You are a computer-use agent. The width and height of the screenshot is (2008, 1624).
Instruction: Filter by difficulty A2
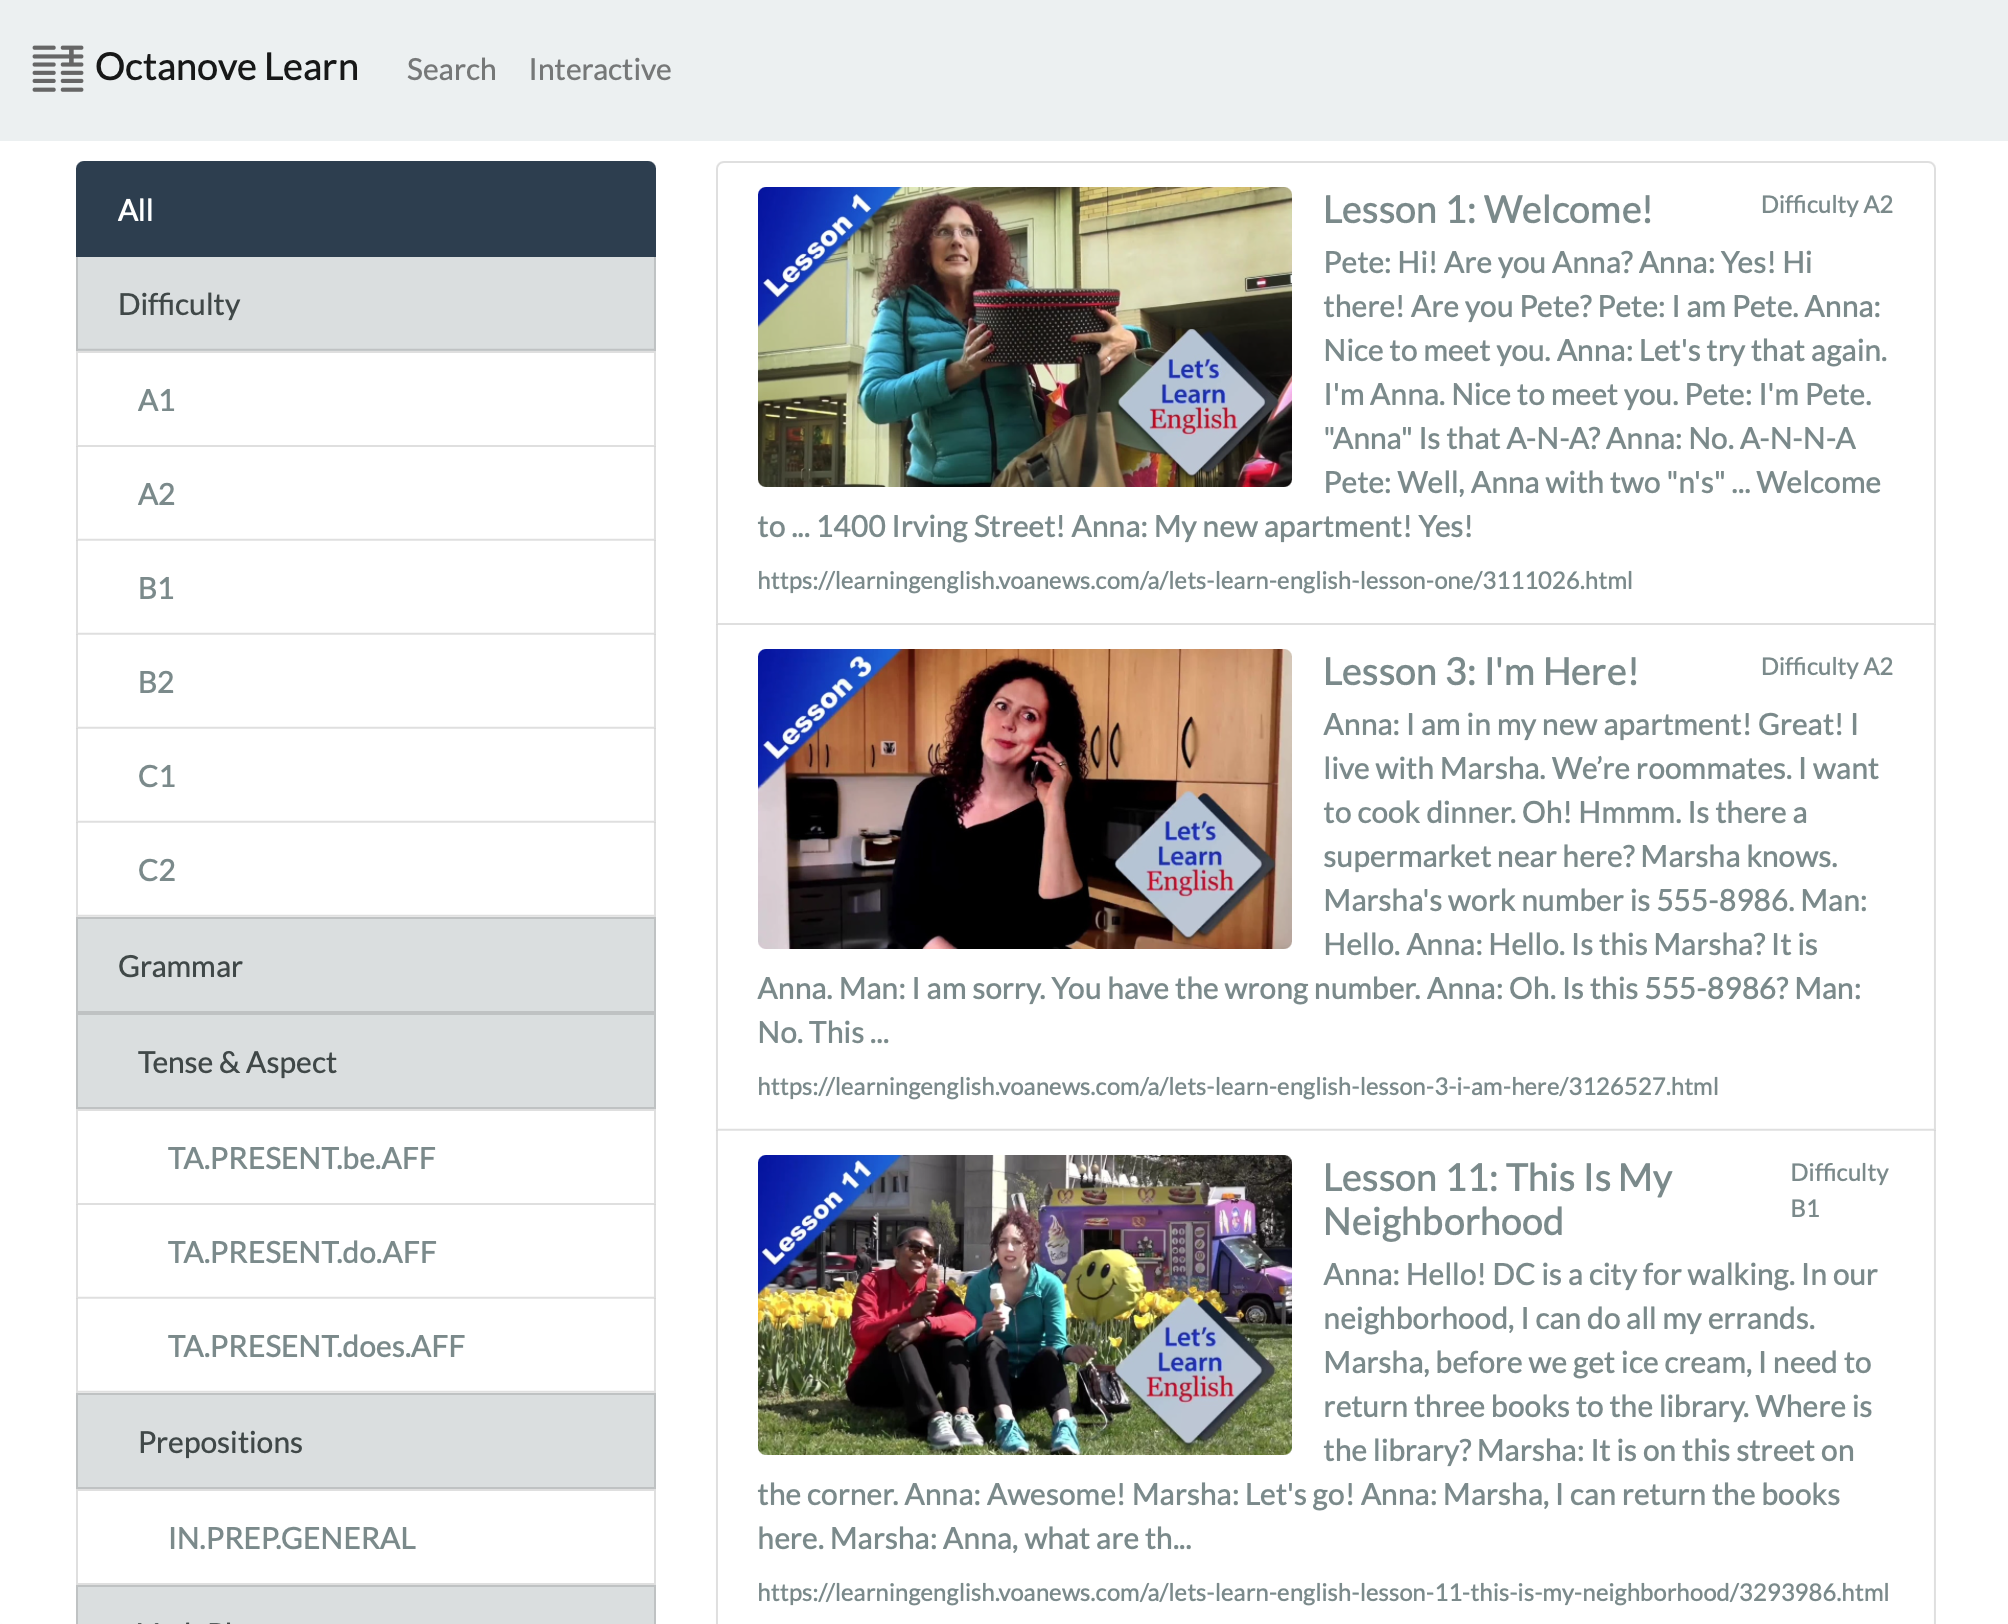click(x=365, y=494)
